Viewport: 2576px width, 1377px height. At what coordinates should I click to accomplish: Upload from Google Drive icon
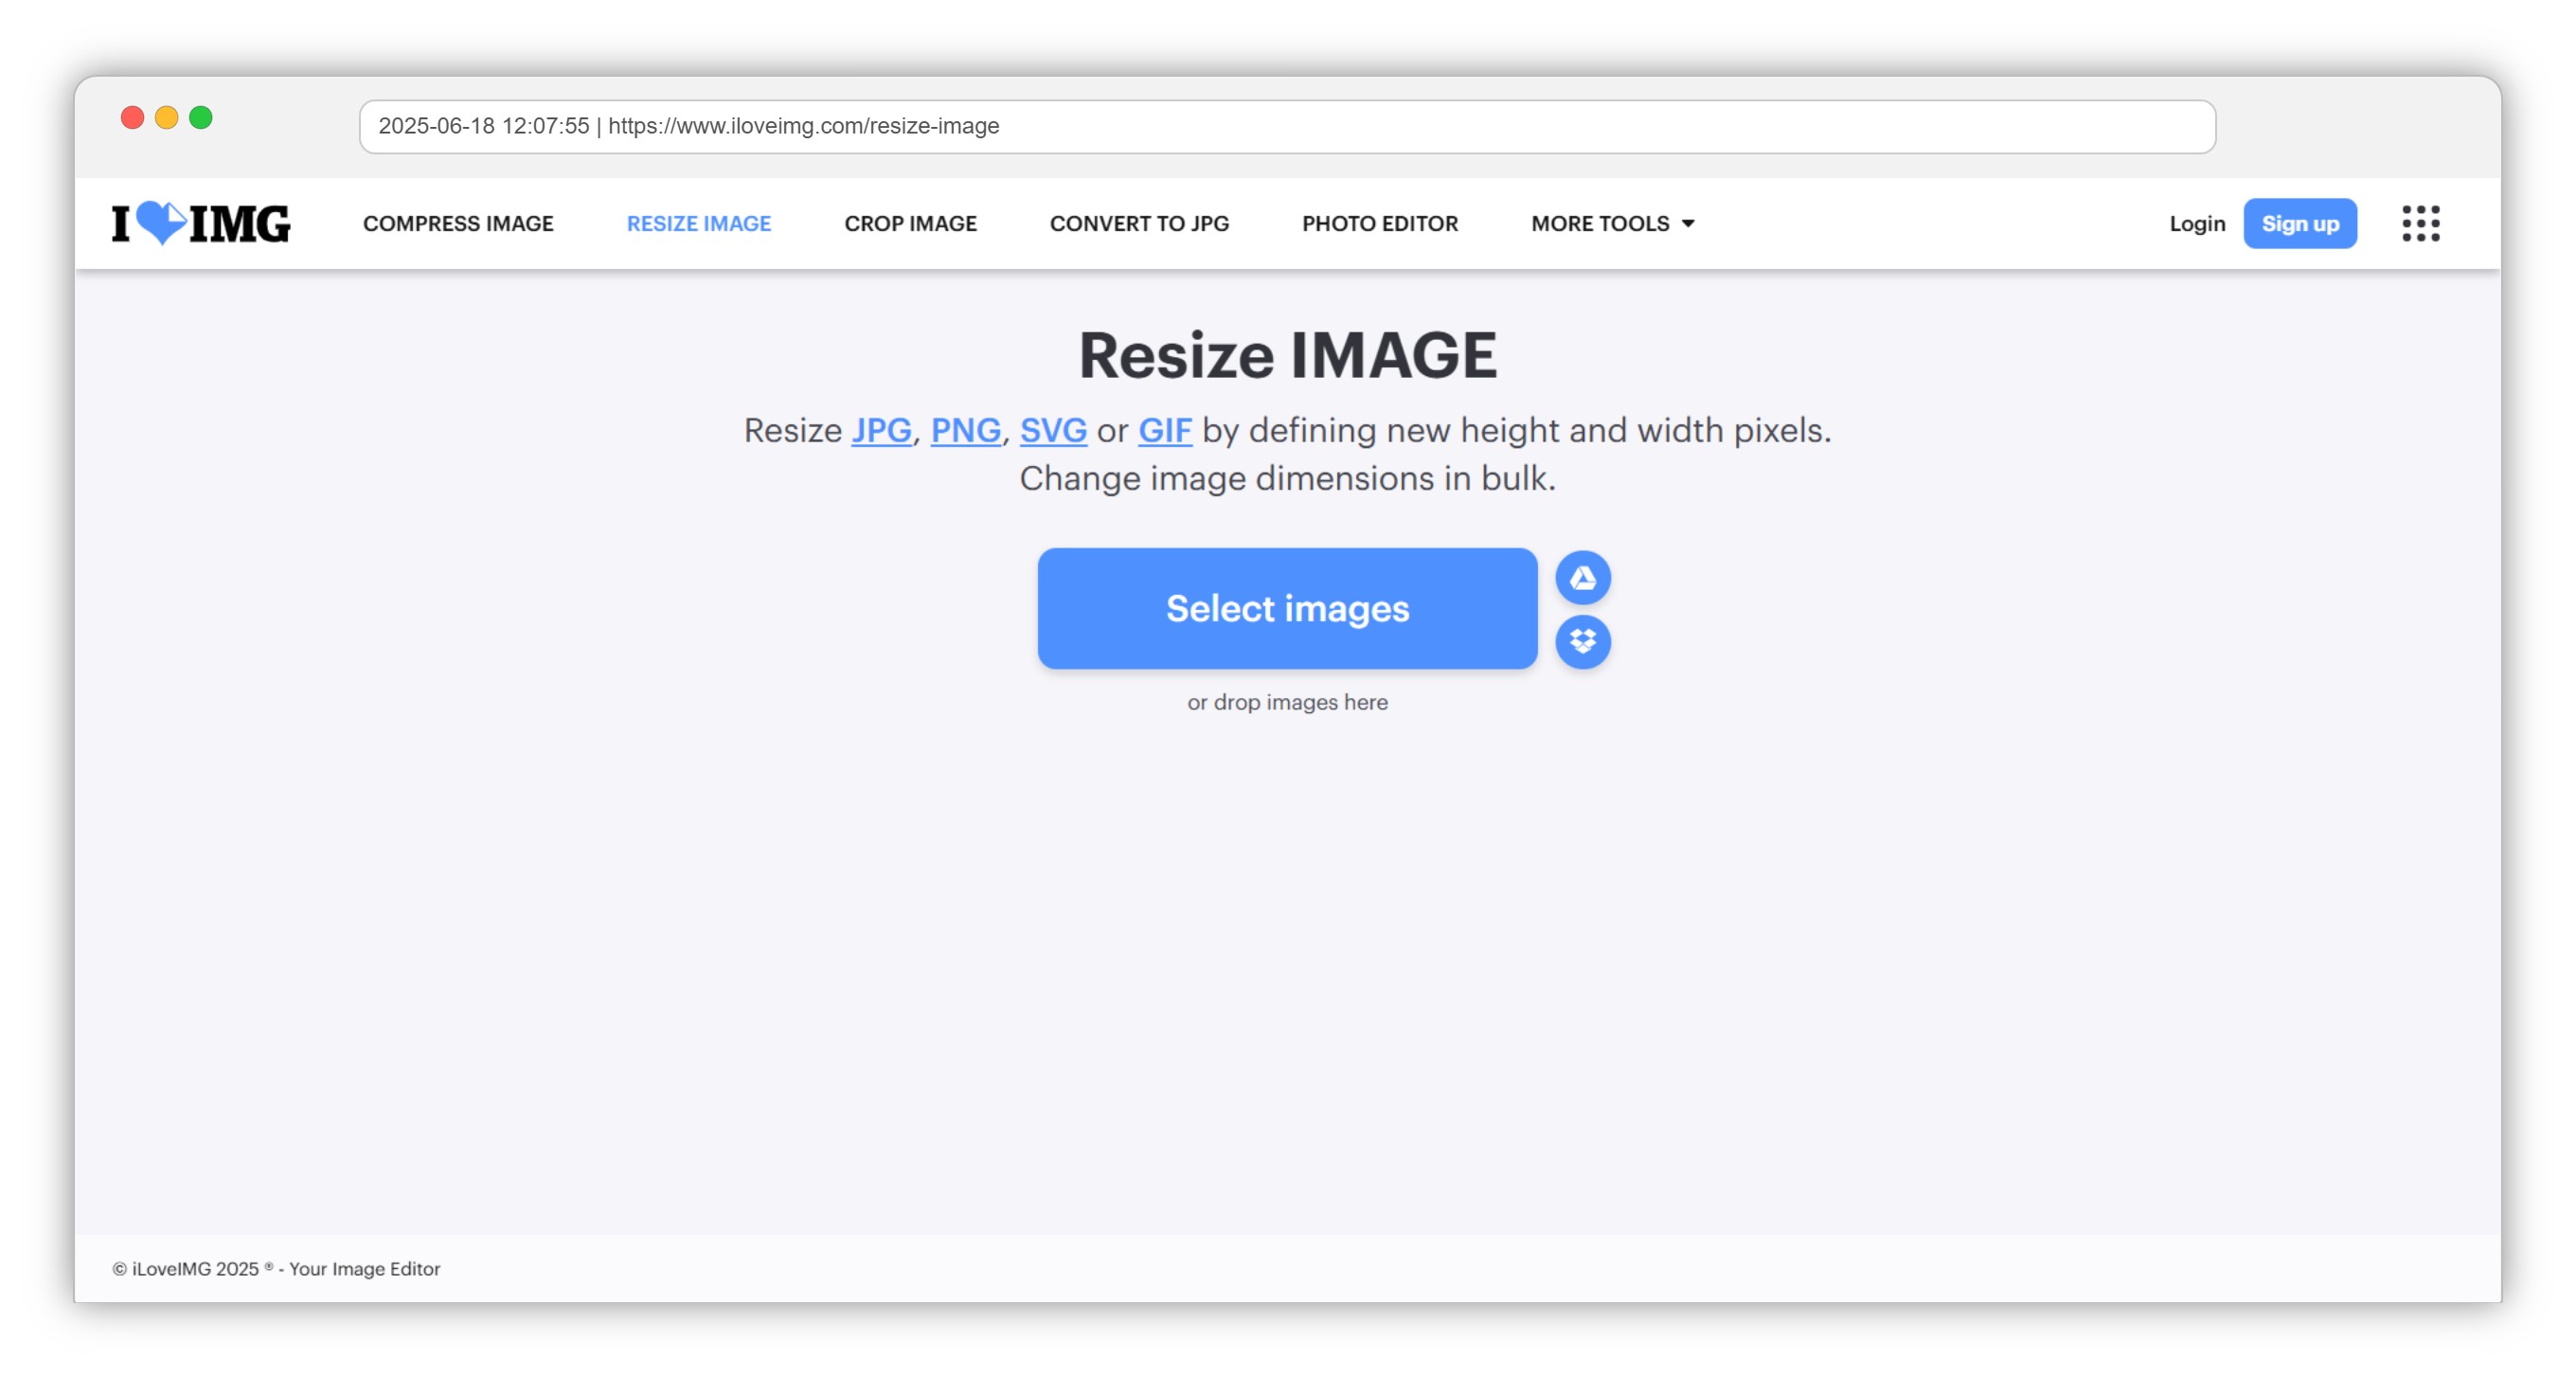coord(1582,578)
